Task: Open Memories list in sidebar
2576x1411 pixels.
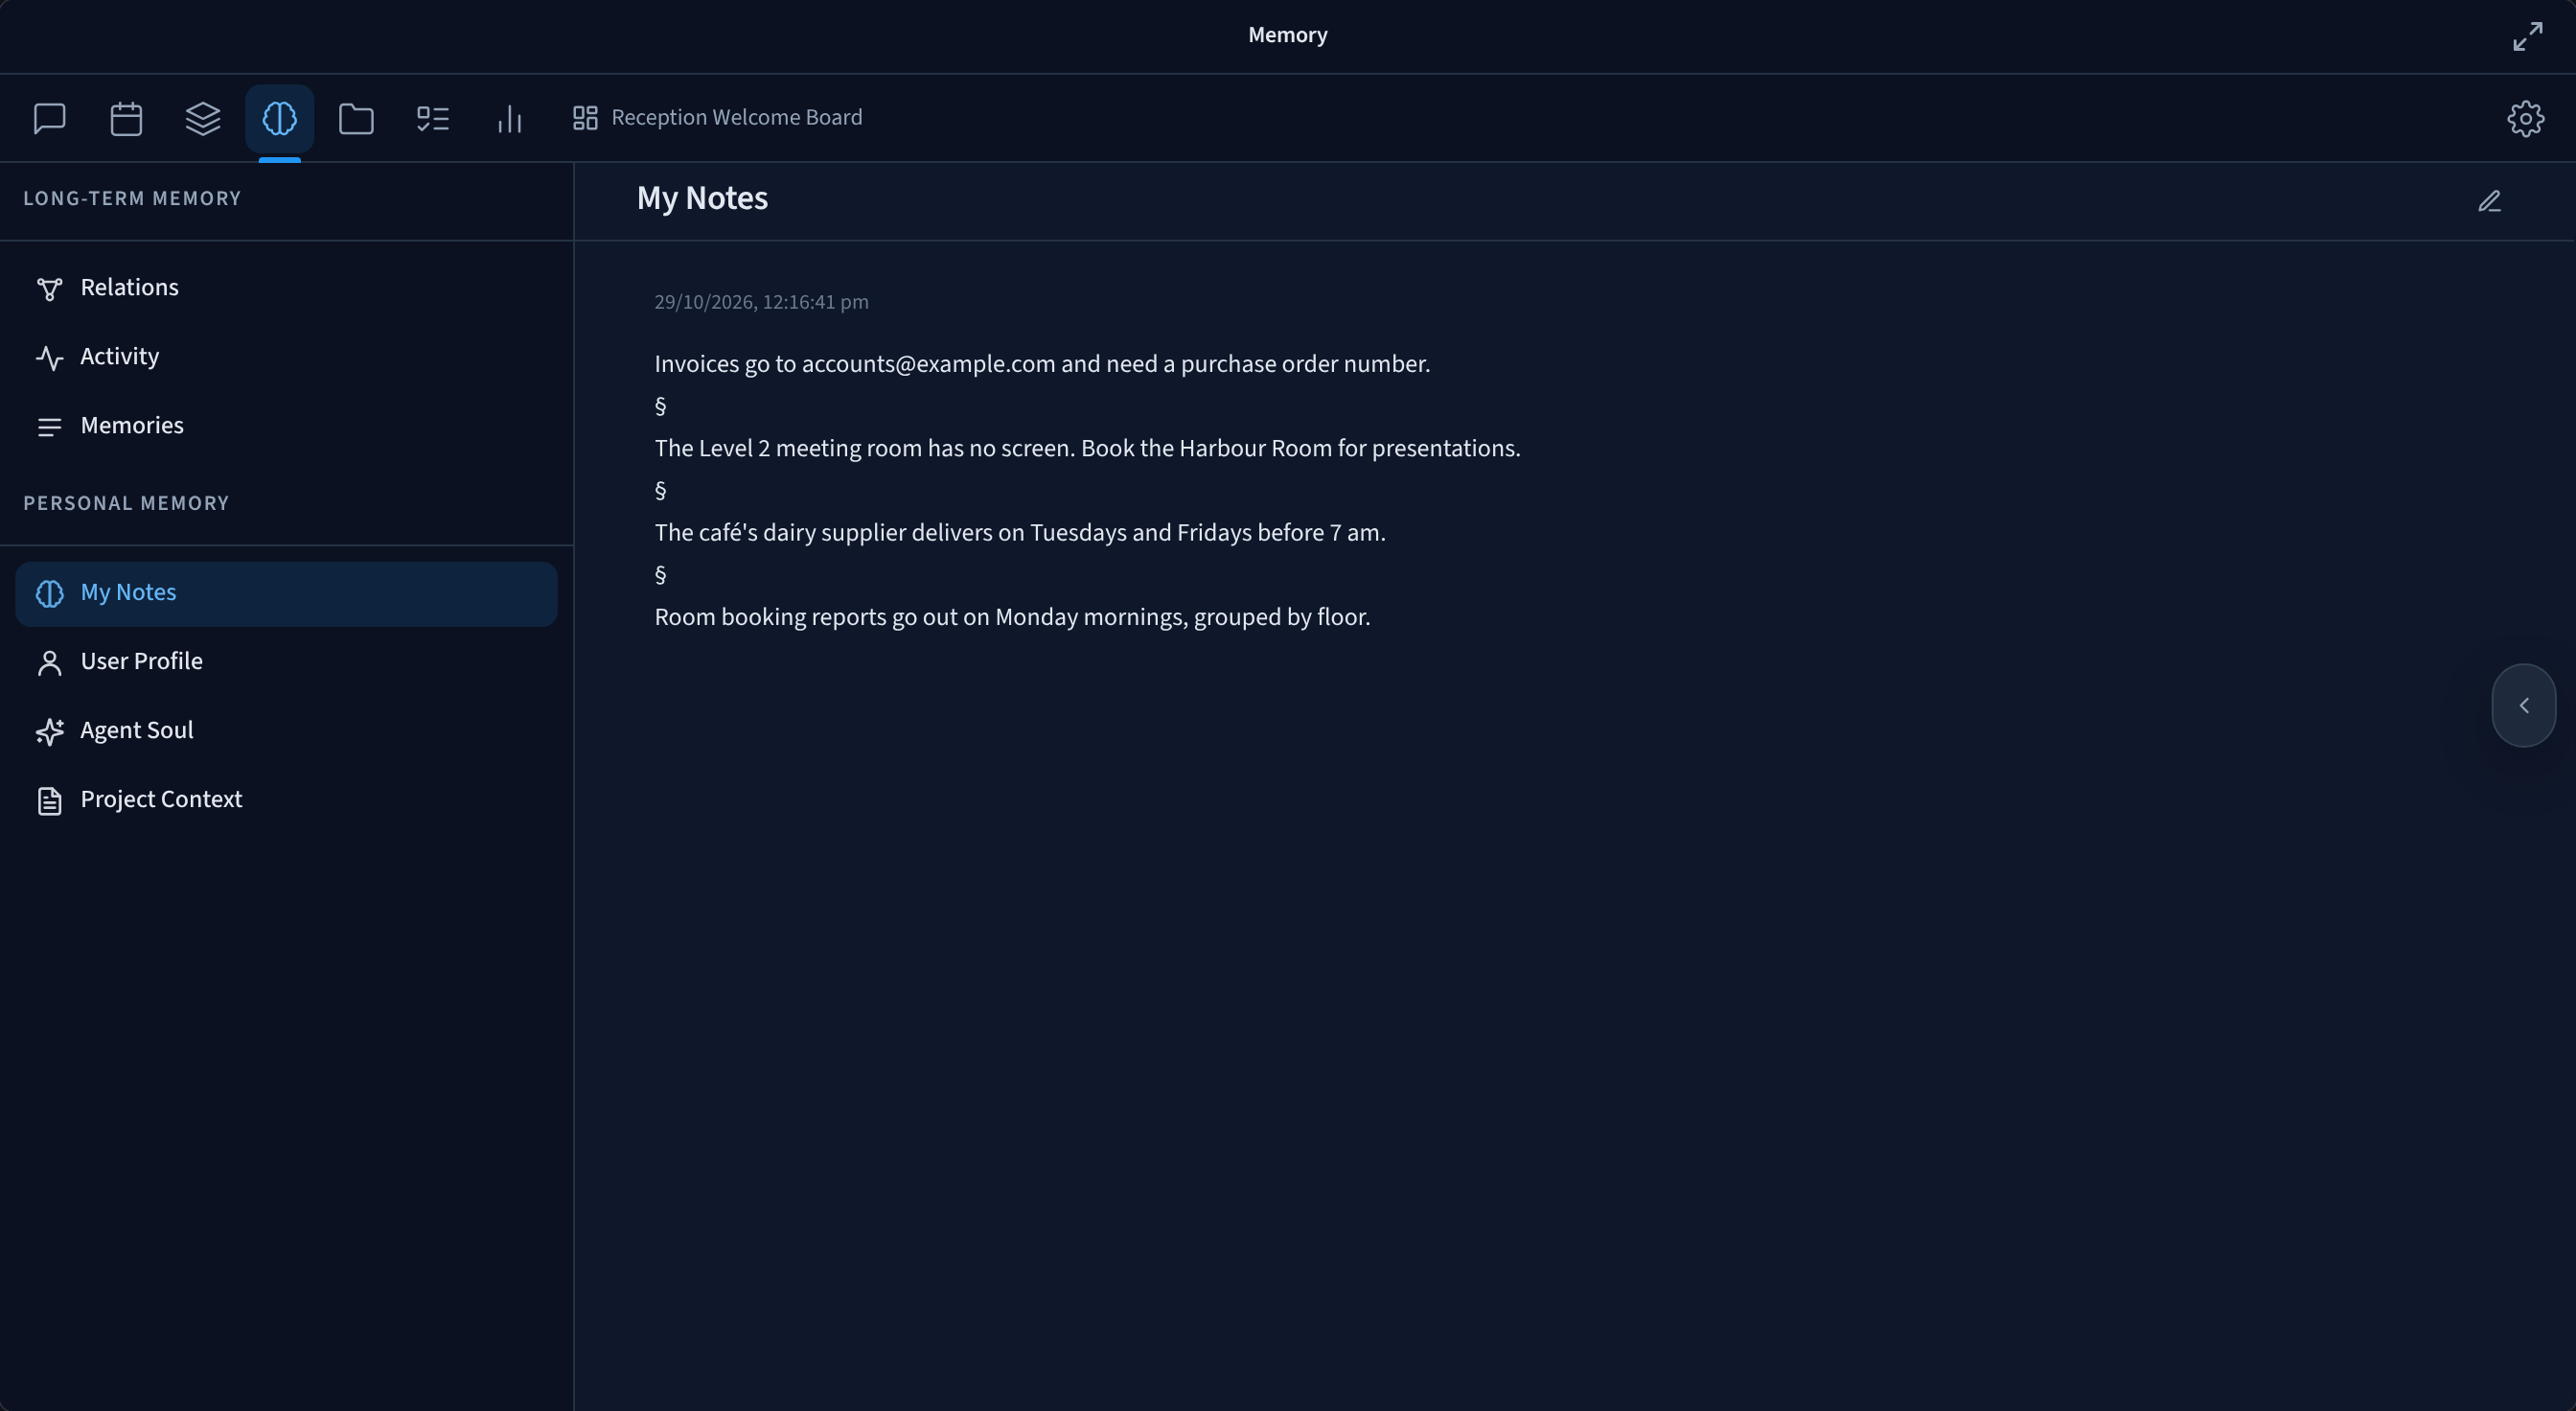Action: (286, 426)
